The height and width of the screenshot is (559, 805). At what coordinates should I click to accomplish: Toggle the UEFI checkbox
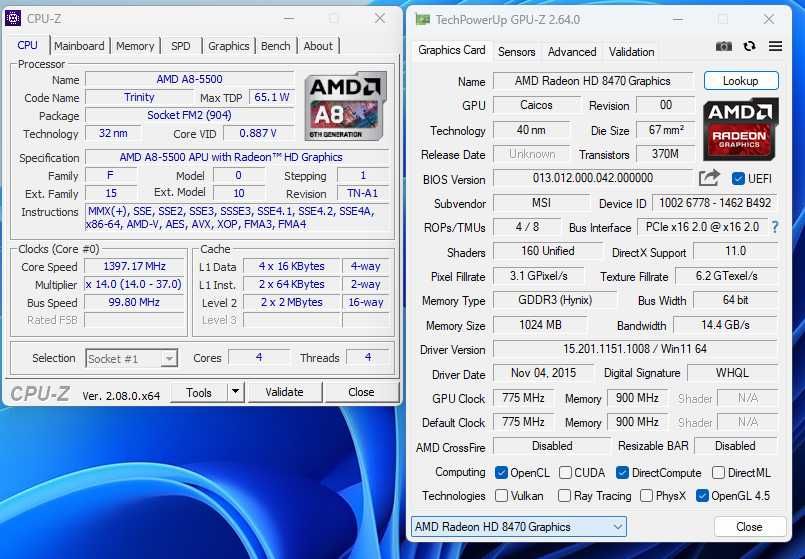[x=738, y=179]
